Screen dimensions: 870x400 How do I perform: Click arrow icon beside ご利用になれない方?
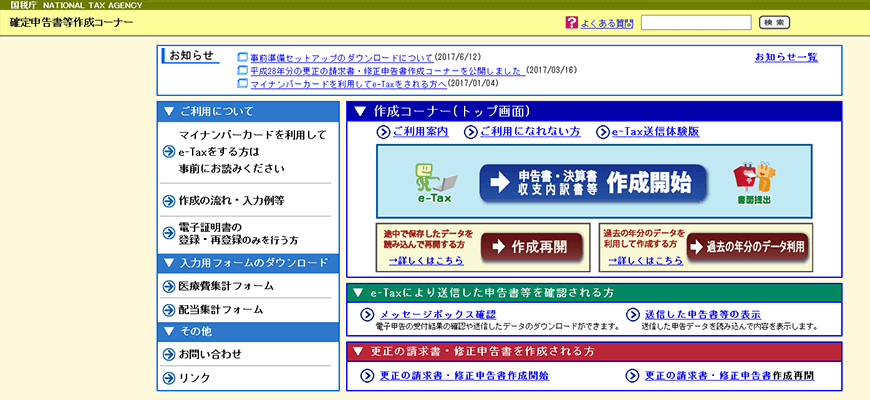click(471, 132)
